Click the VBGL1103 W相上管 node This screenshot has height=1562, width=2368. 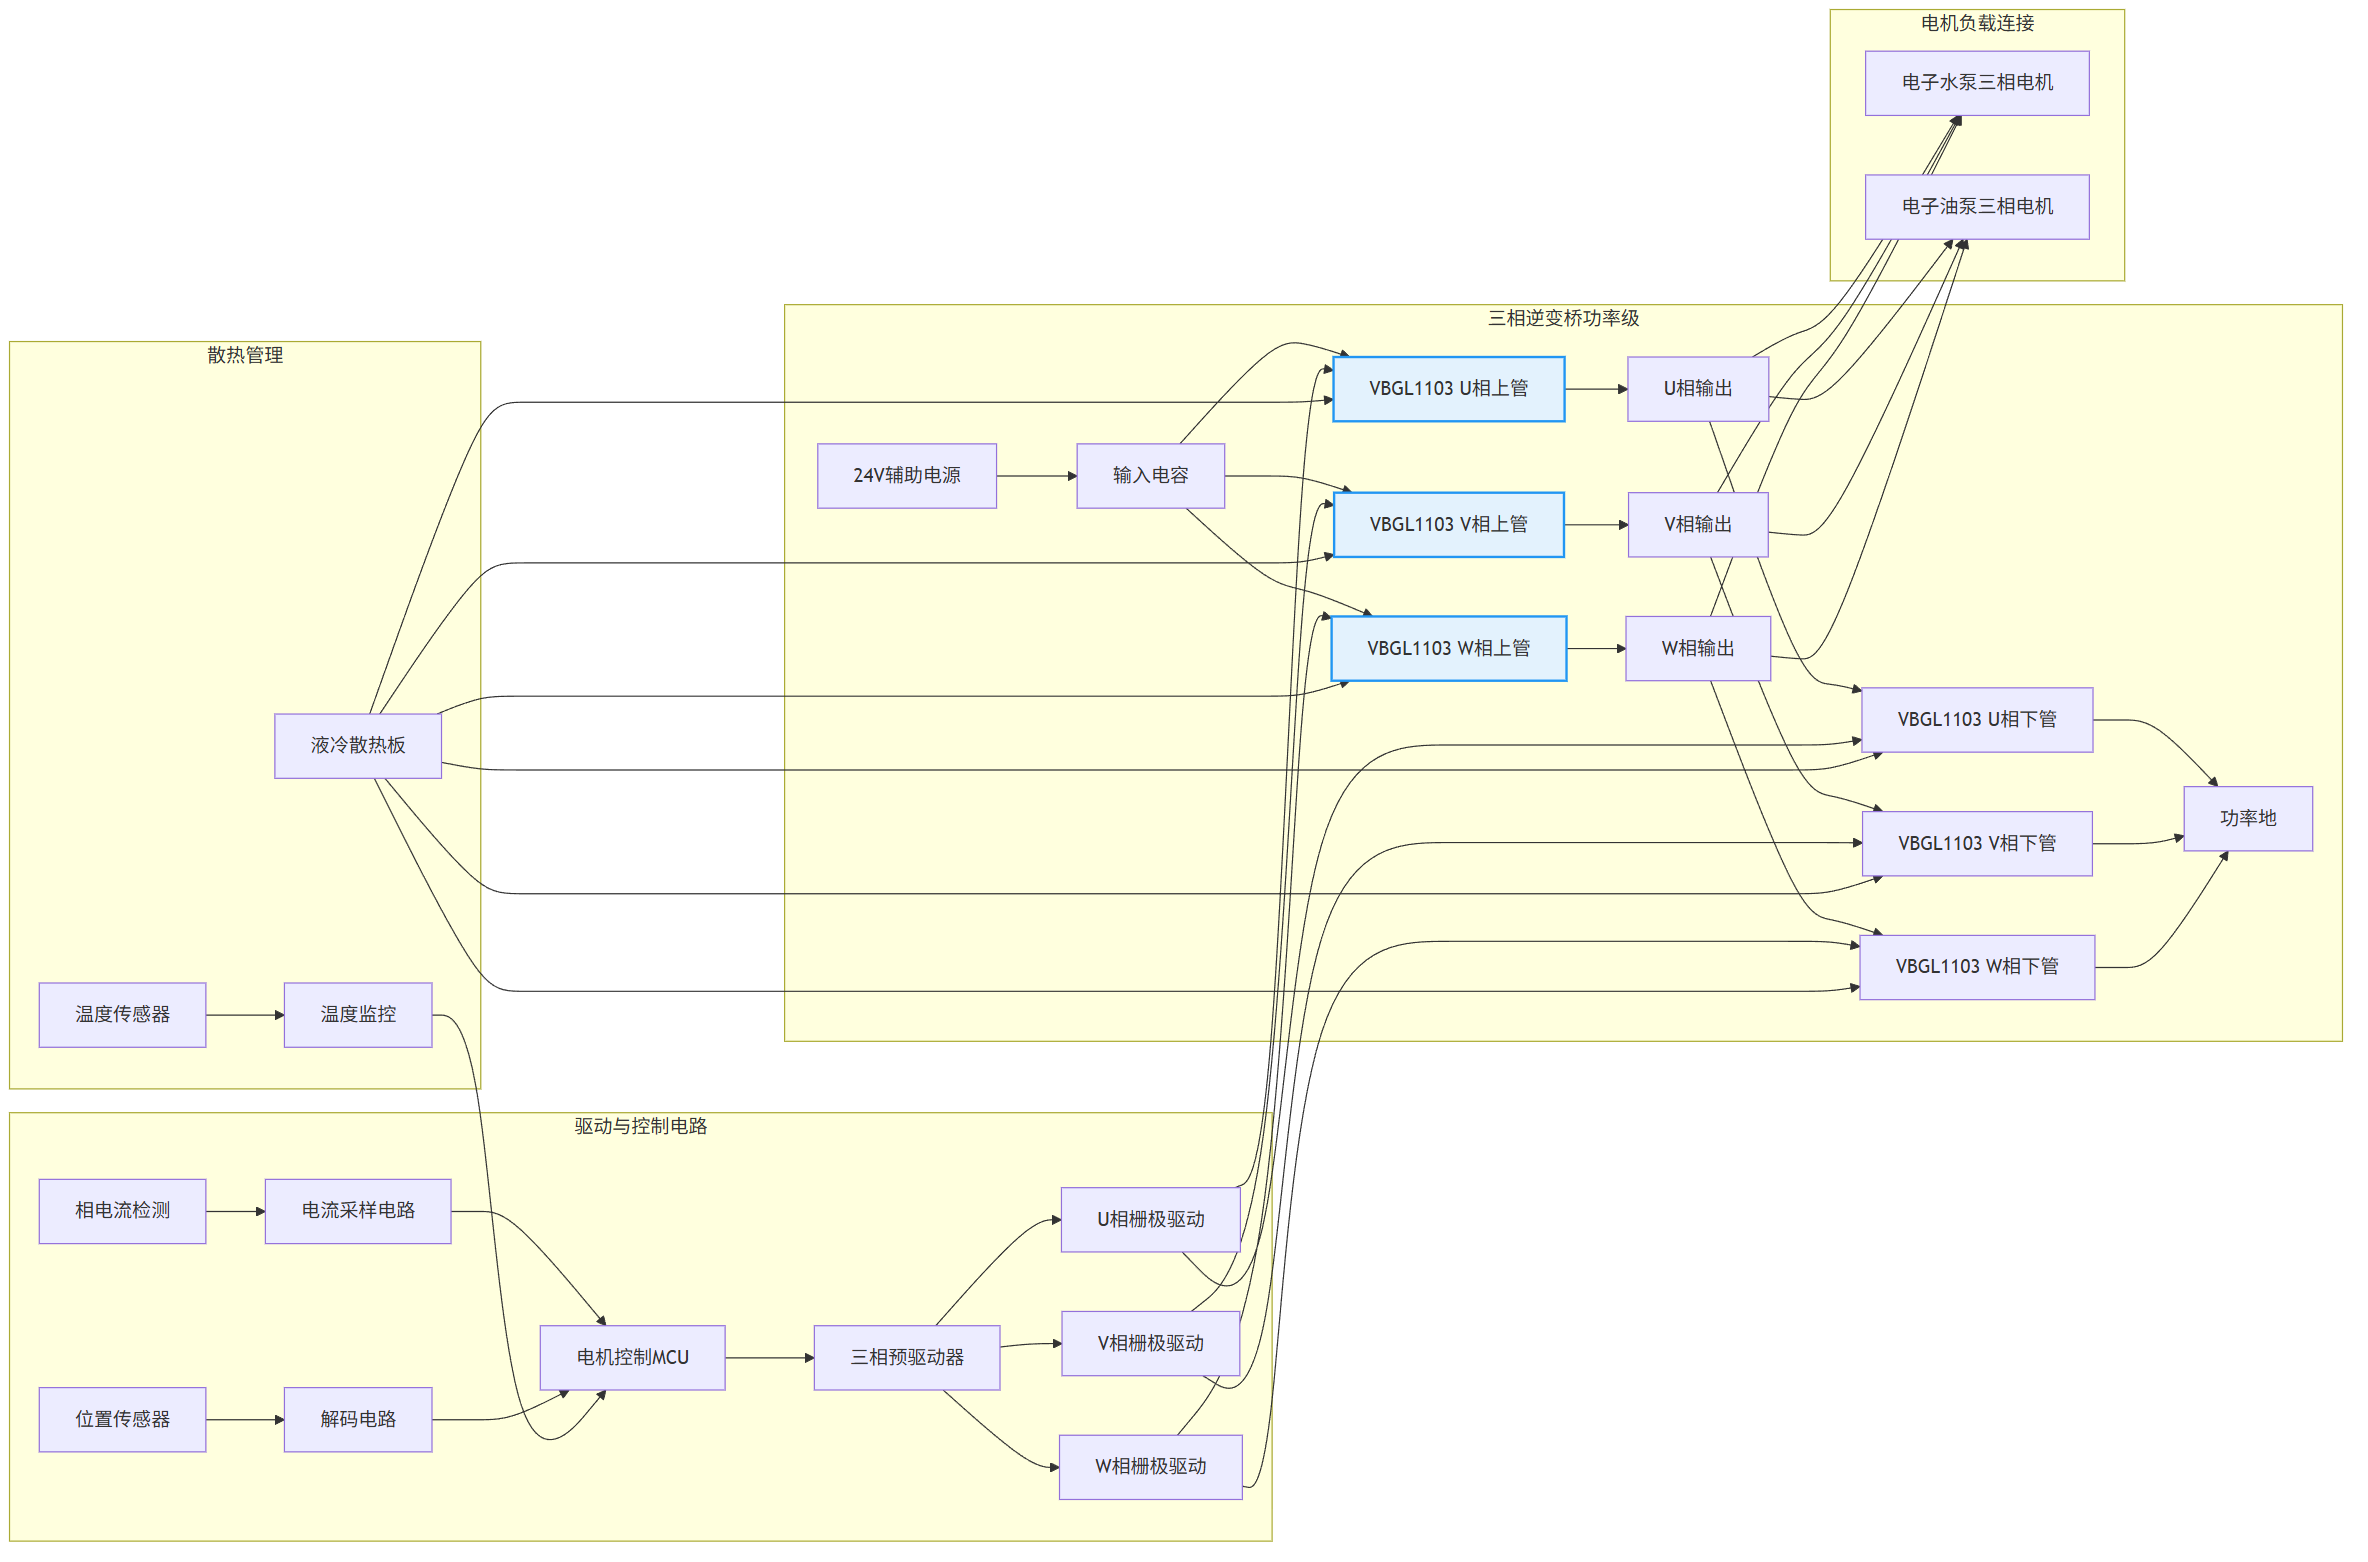[1448, 649]
